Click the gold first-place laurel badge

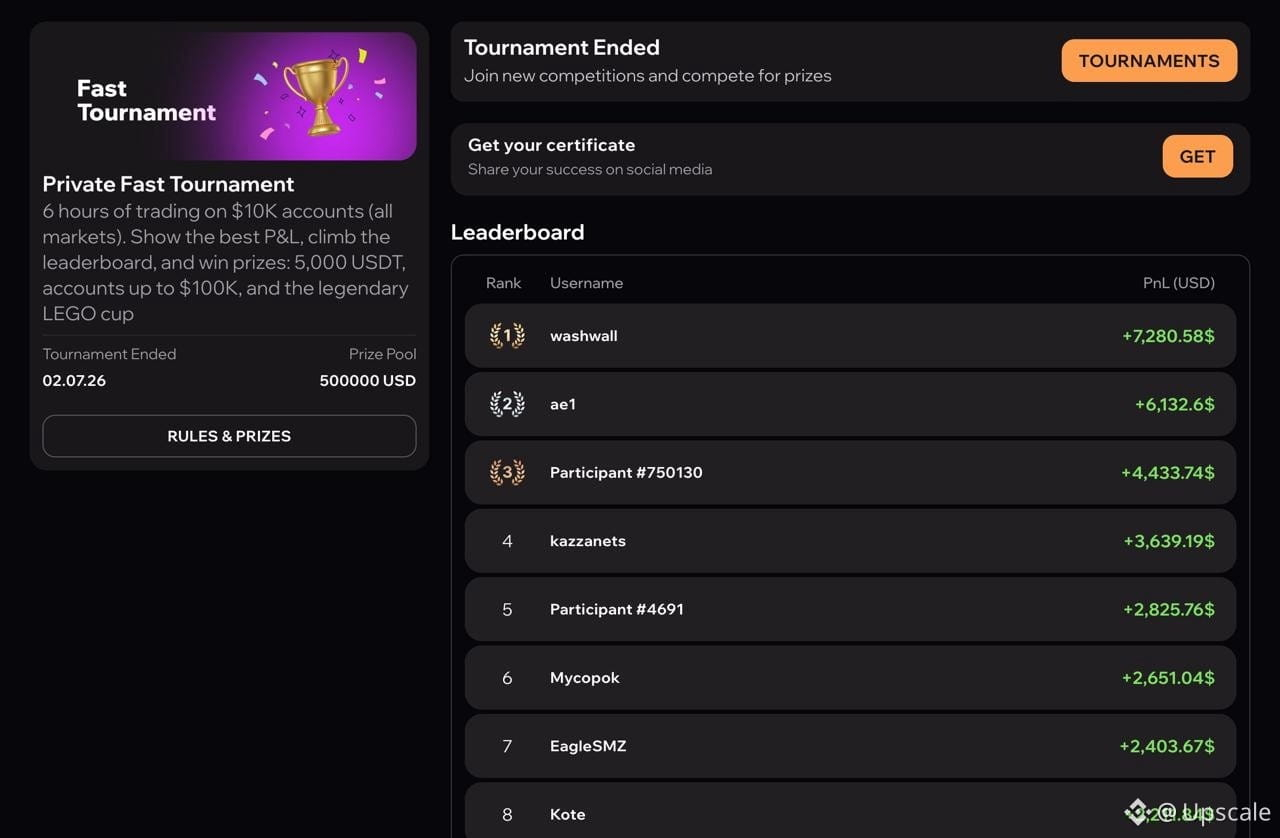[507, 336]
